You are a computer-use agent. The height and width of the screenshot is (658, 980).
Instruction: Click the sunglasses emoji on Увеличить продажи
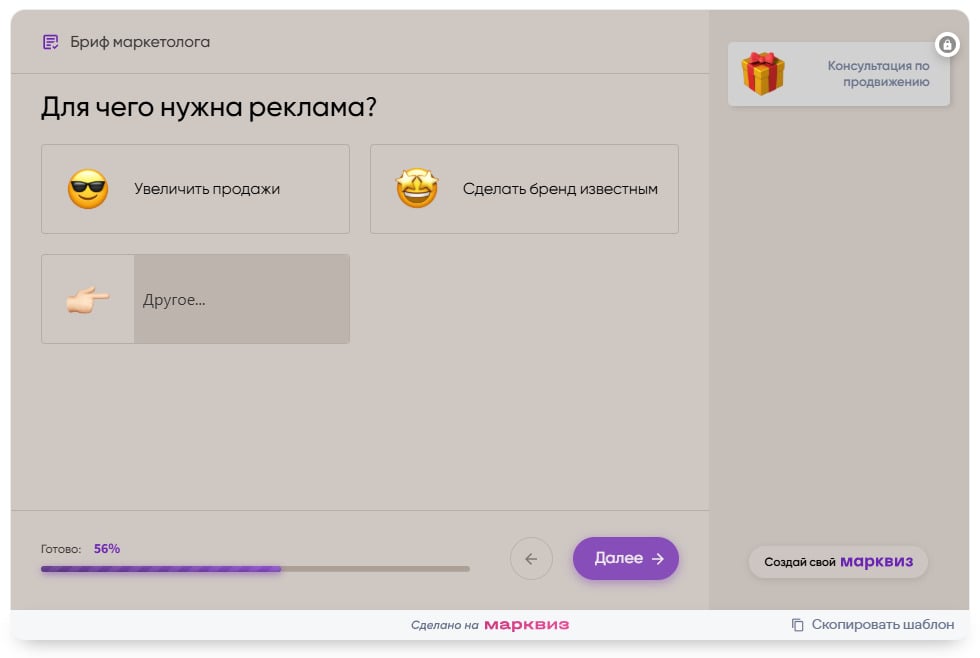(87, 188)
